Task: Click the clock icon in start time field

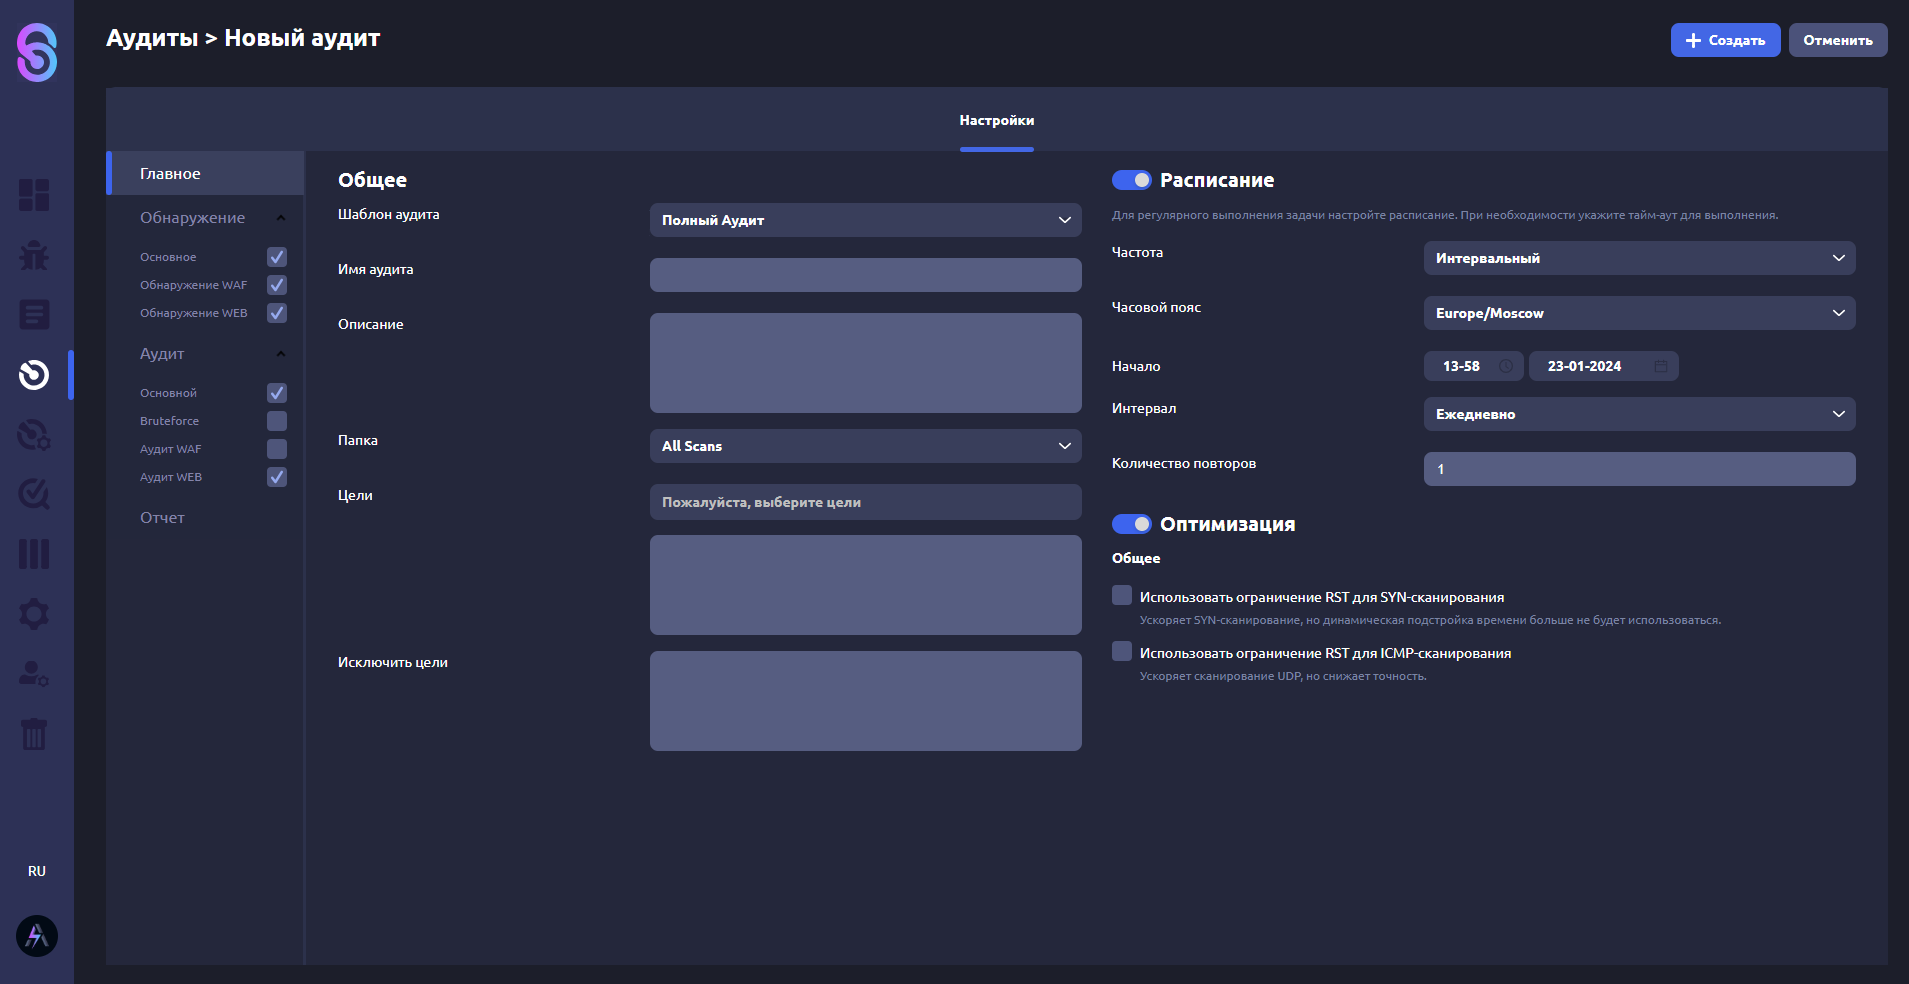Action: pyautogui.click(x=1506, y=366)
